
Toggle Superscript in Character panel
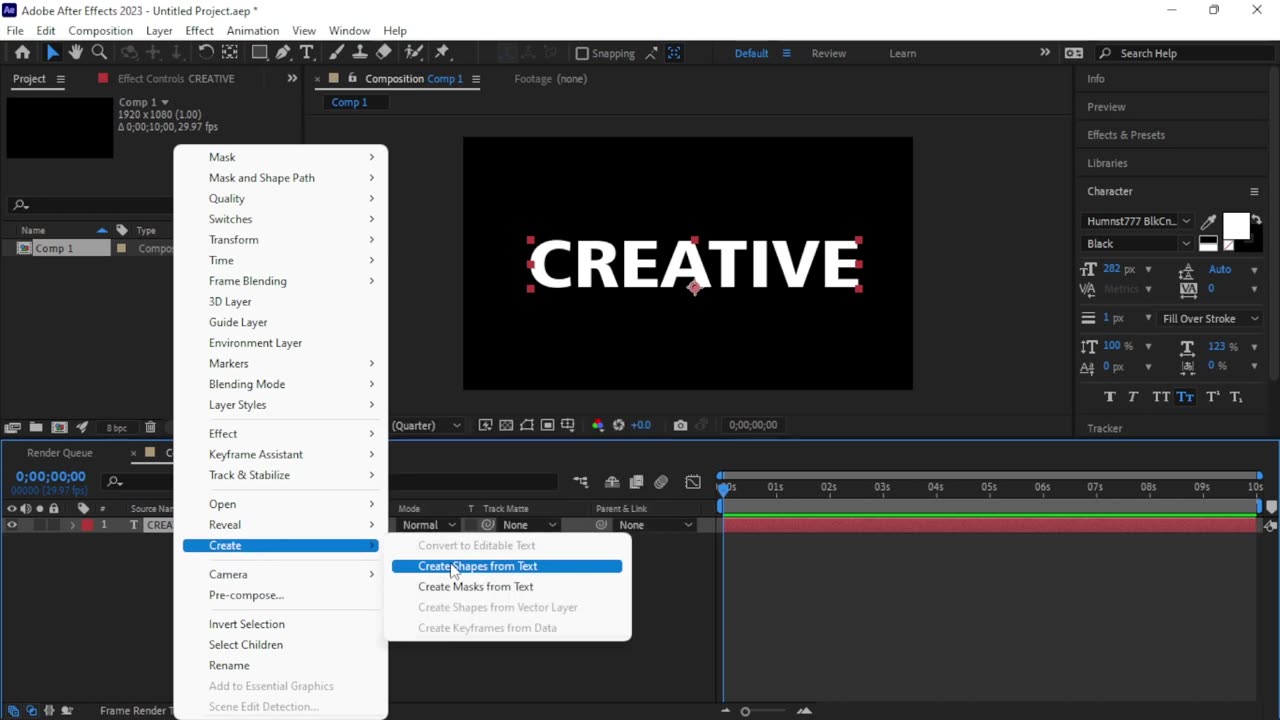1212,397
